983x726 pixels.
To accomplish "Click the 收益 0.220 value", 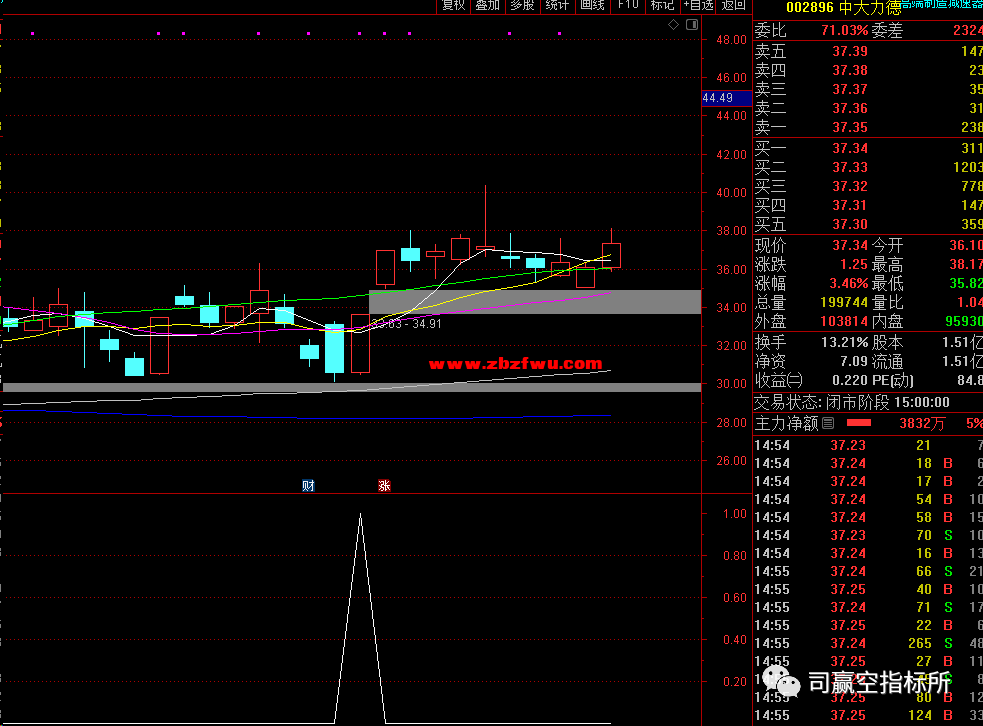I will (x=850, y=380).
